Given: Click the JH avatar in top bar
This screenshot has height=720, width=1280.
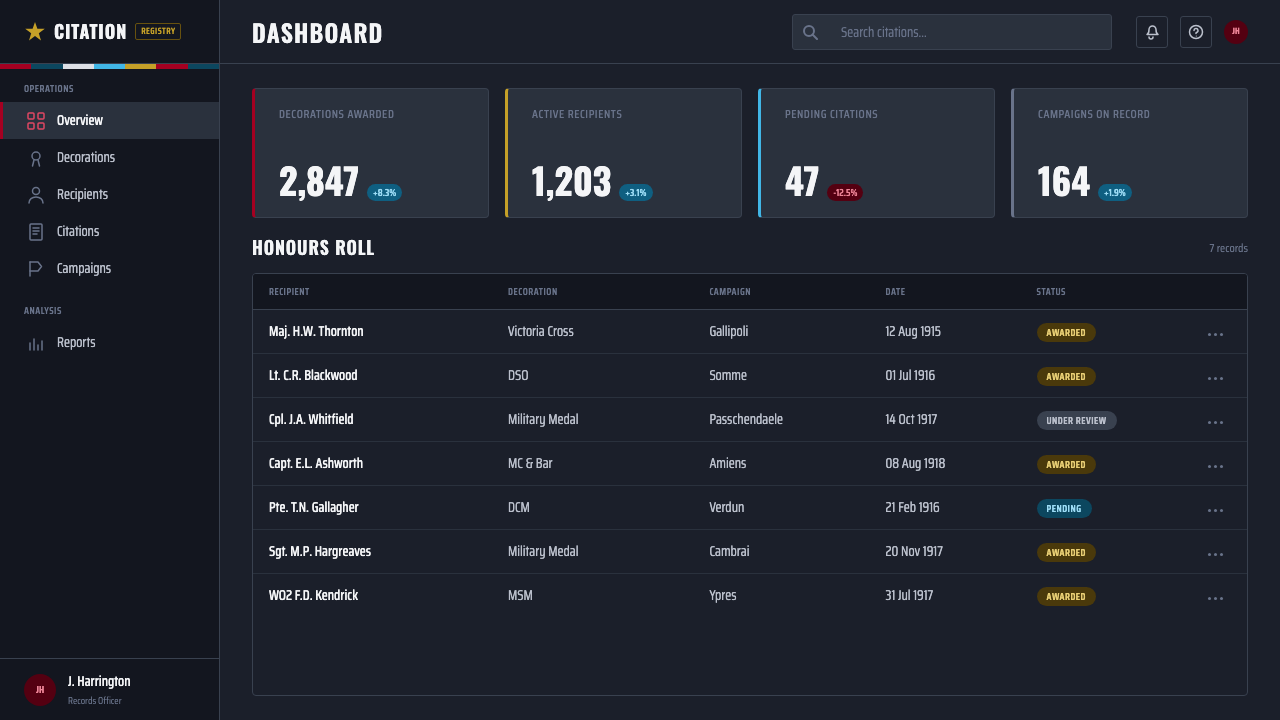Looking at the screenshot, I should coord(1236,32).
